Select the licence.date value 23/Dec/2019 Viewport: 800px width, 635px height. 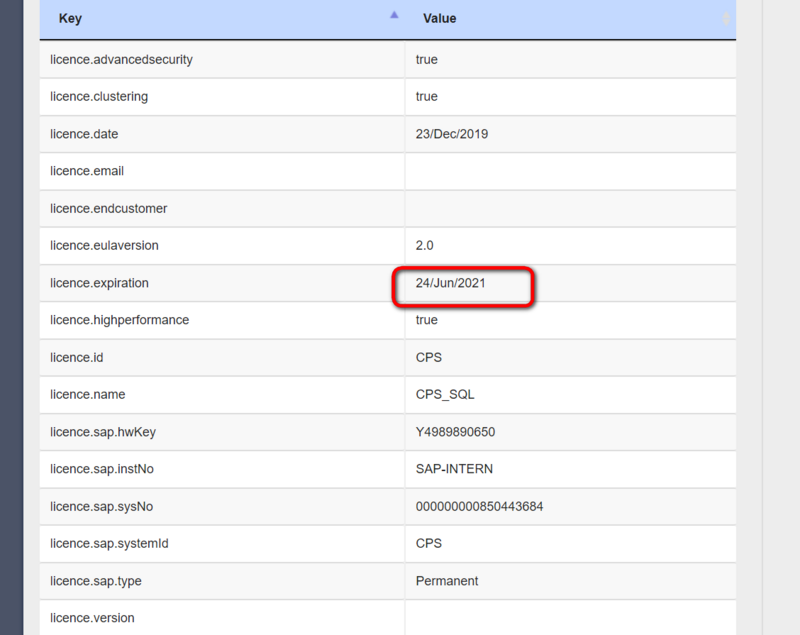(x=456, y=133)
